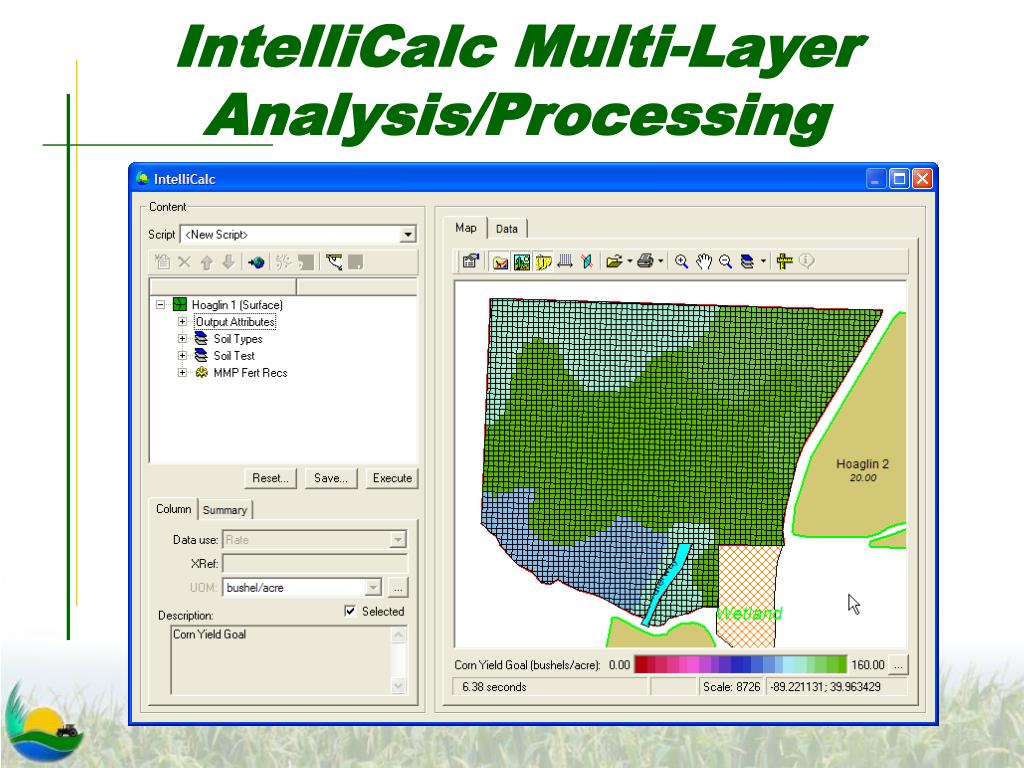Click the Soil Types layer icon
The image size is (1024, 768).
pos(201,338)
